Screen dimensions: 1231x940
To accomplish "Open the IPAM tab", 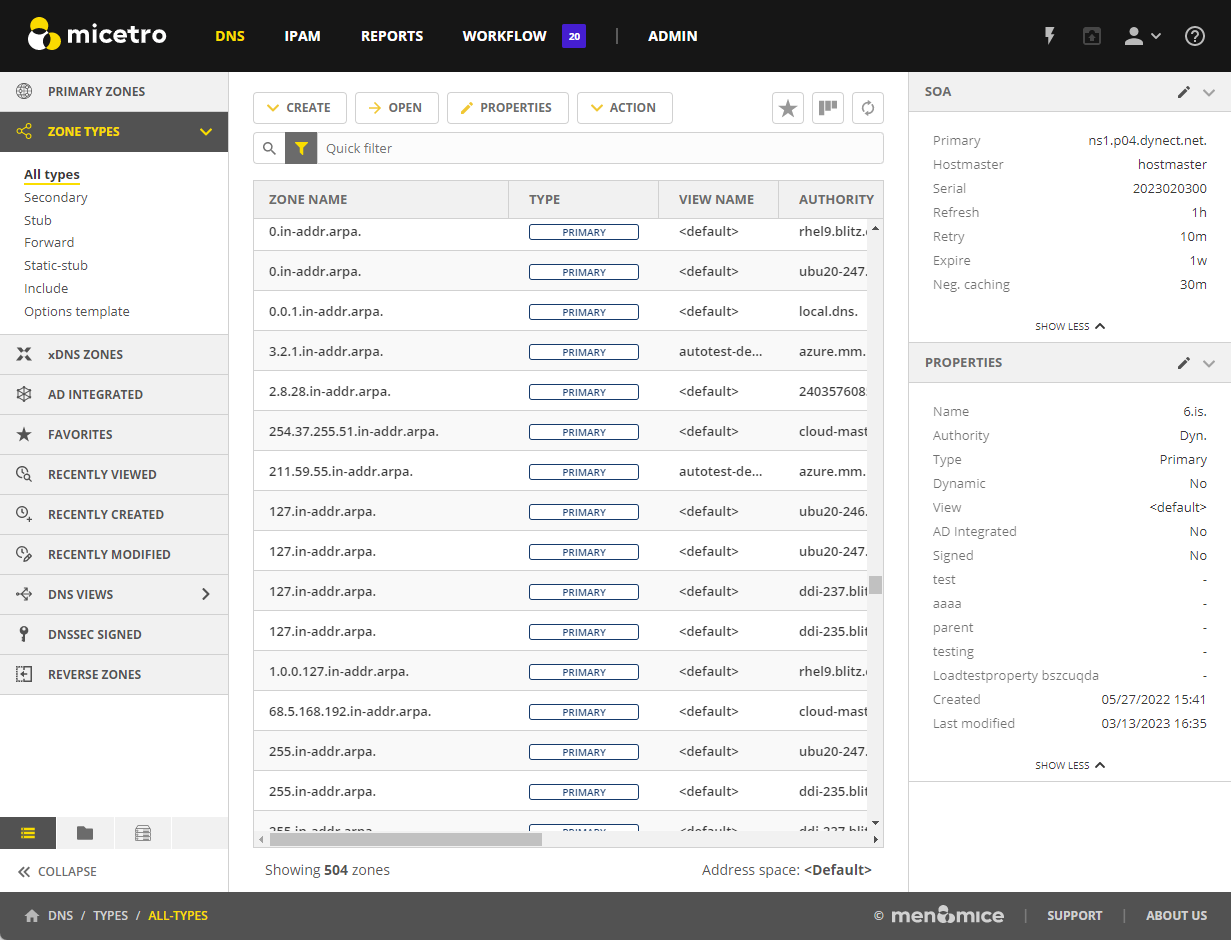I will pos(302,36).
